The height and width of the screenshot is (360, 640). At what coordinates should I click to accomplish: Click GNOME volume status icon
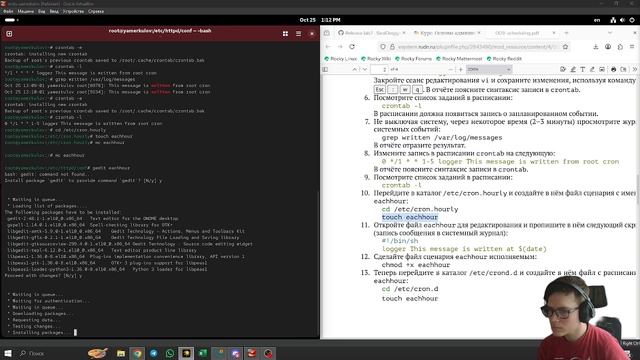click(622, 20)
